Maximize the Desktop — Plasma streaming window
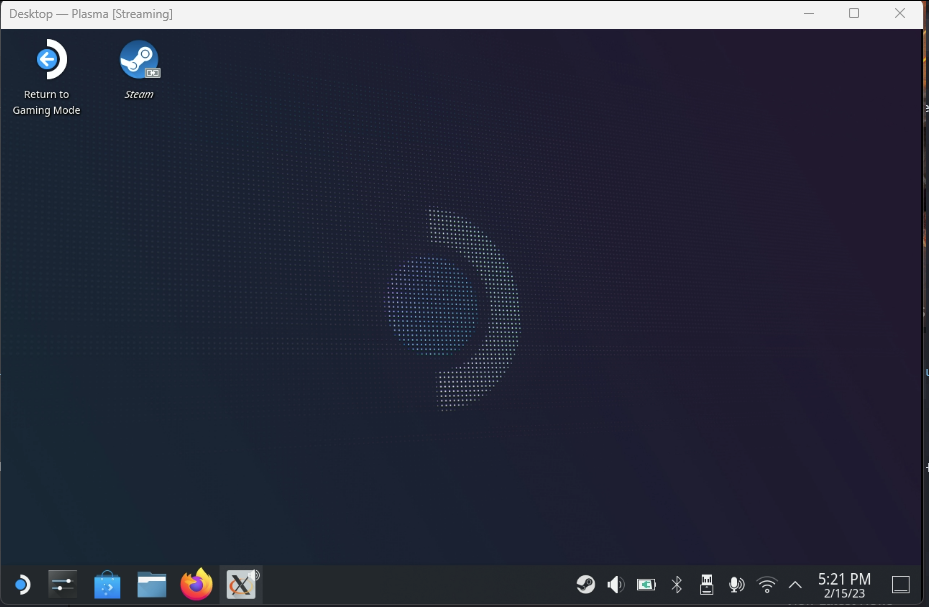The height and width of the screenshot is (607, 929). tap(853, 14)
